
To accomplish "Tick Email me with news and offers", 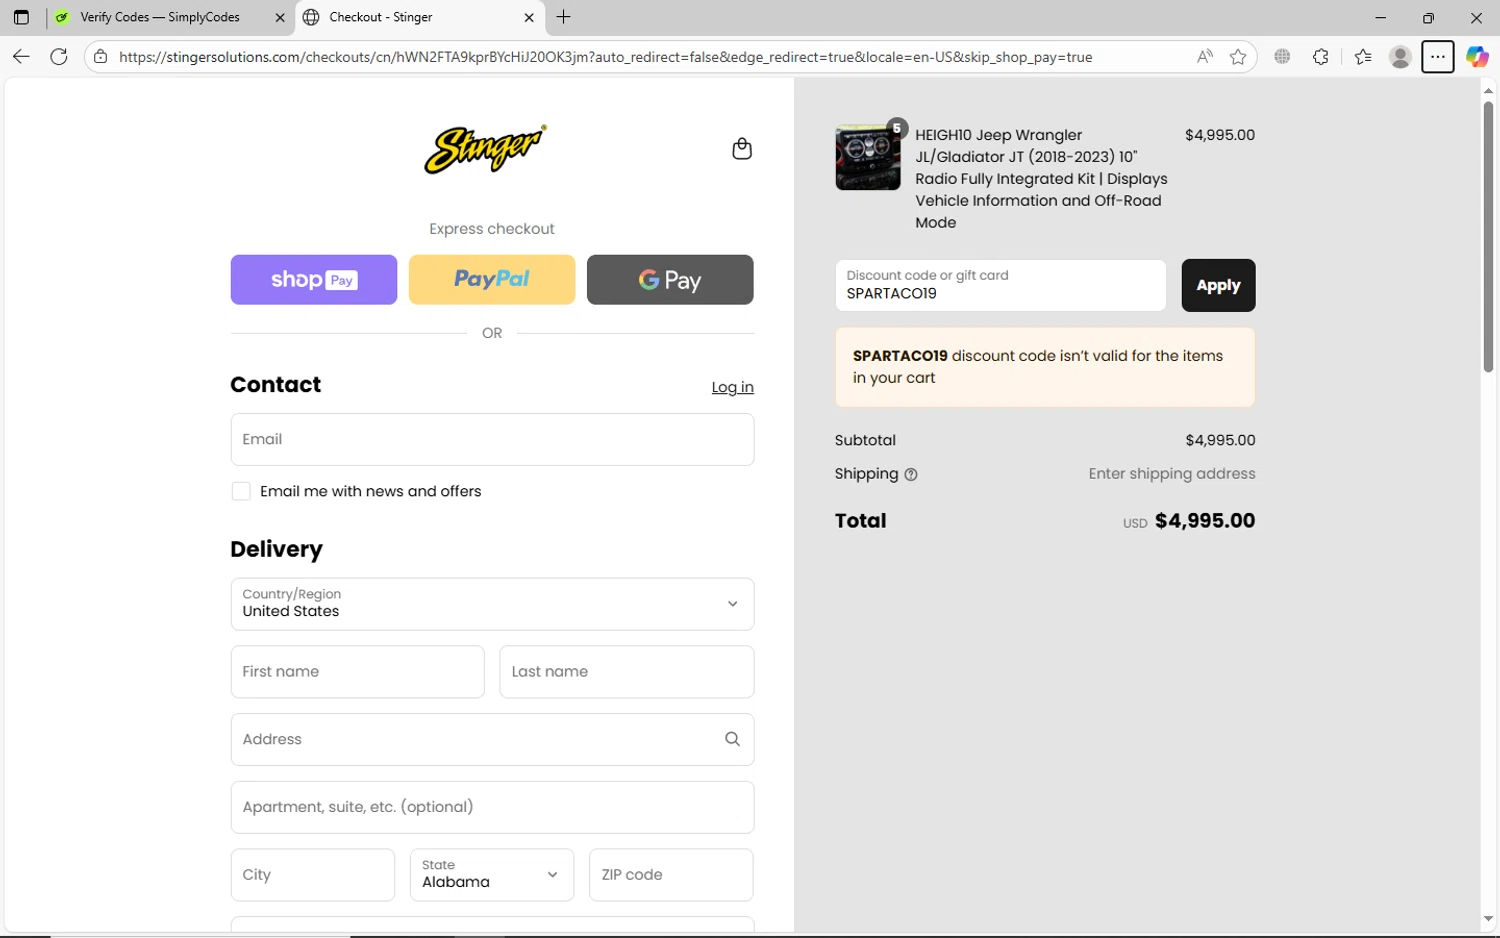I will click(x=241, y=491).
